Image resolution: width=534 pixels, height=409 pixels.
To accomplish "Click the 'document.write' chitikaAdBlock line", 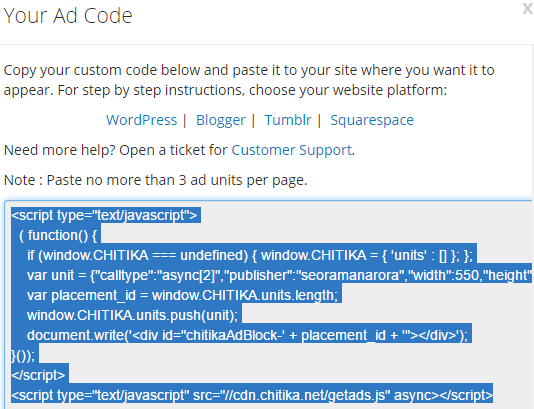I will tap(248, 335).
